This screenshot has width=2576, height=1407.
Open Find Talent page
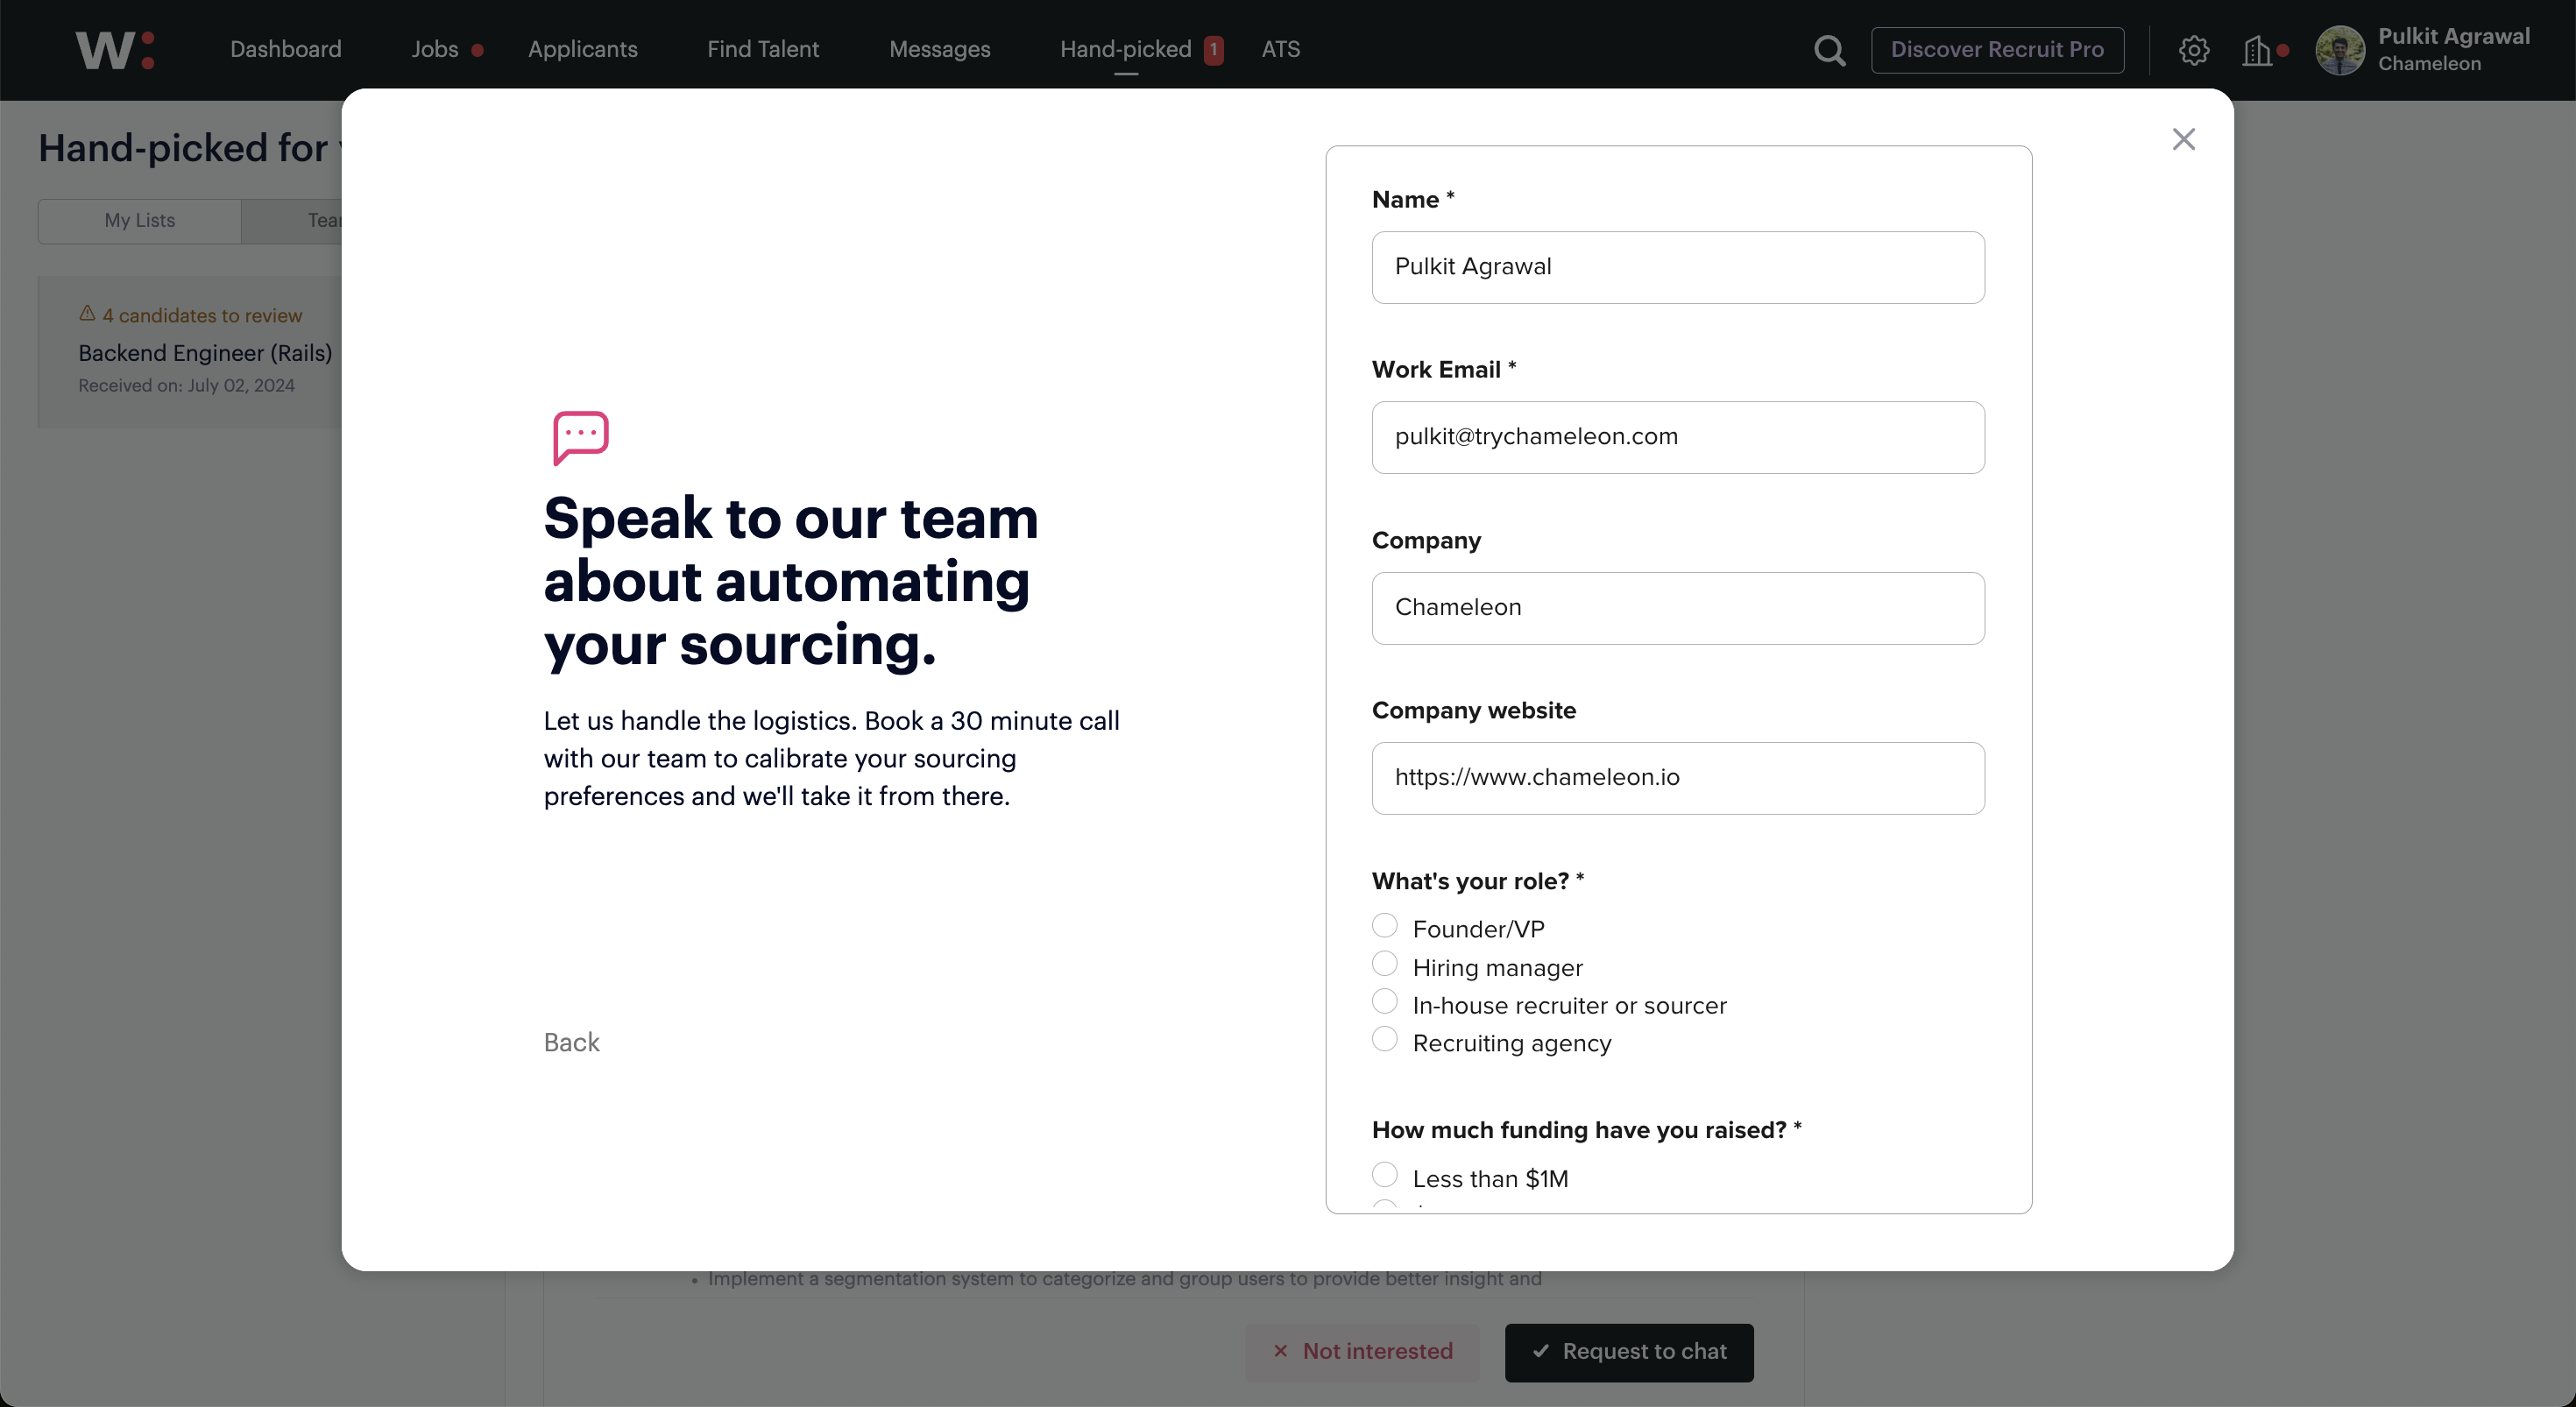pos(763,49)
